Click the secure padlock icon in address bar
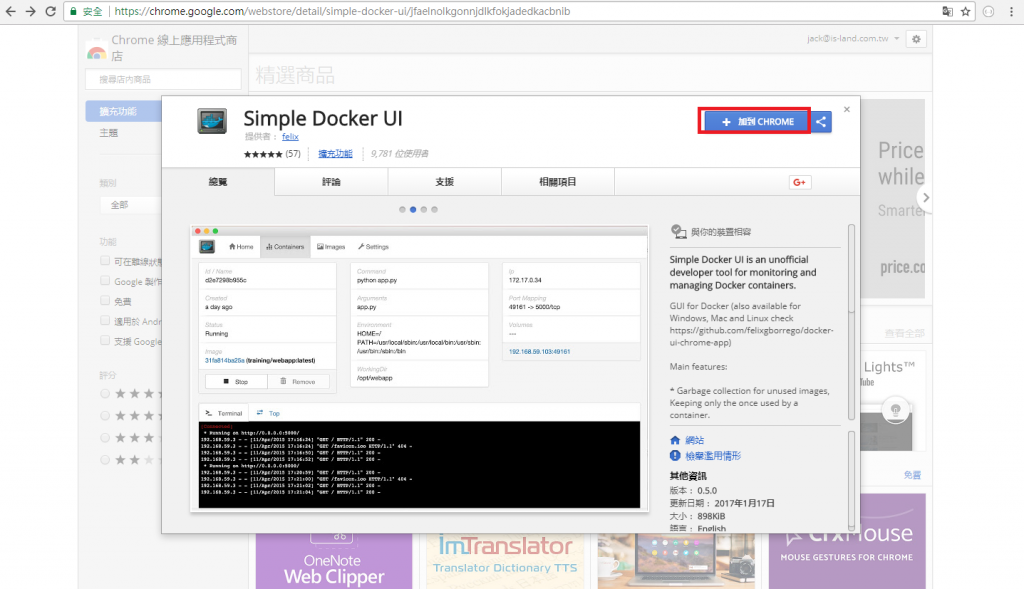Viewport: 1024px width, 589px height. (74, 11)
